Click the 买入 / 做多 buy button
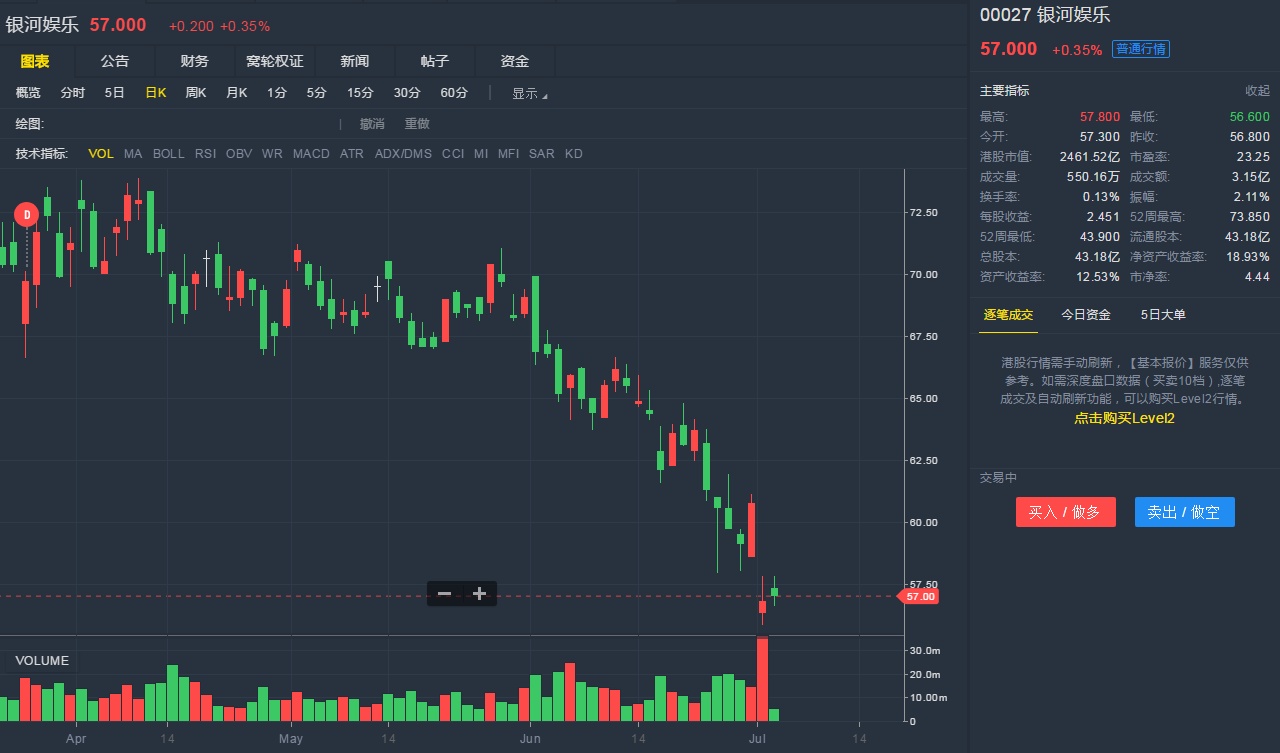The width and height of the screenshot is (1280, 753). point(1065,512)
